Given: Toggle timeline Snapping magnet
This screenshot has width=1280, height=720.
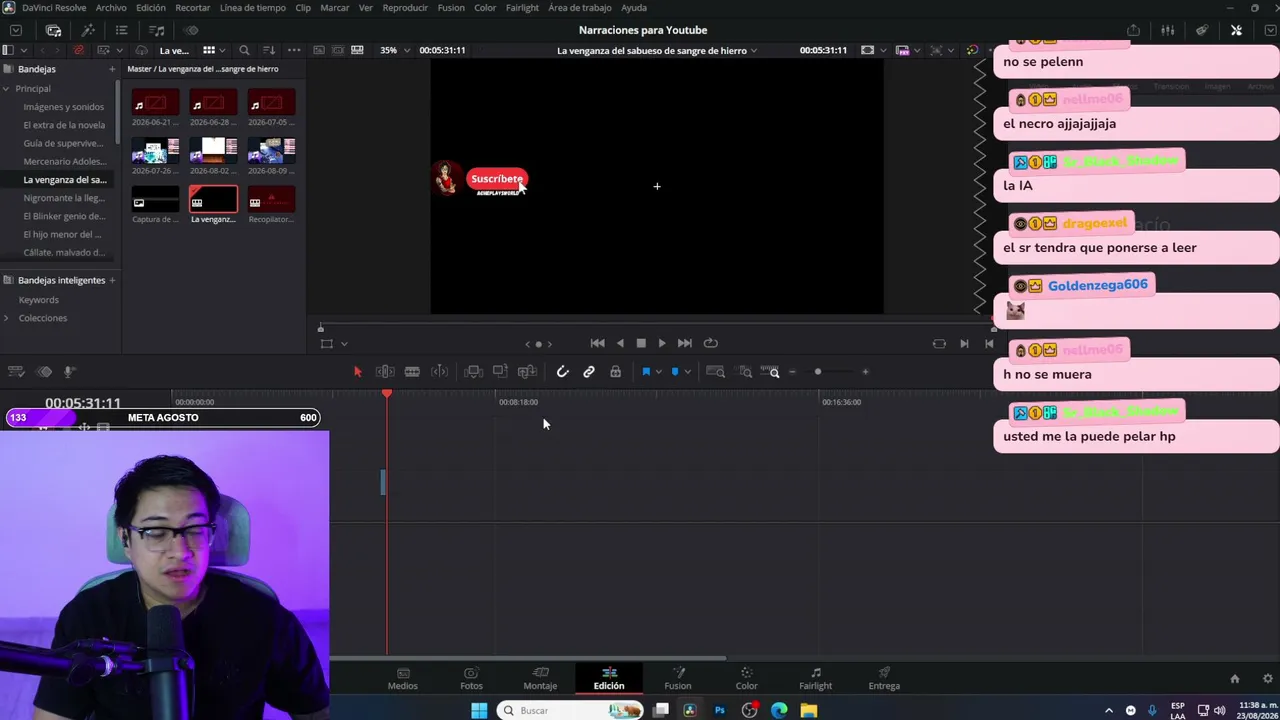Looking at the screenshot, I should point(563,372).
